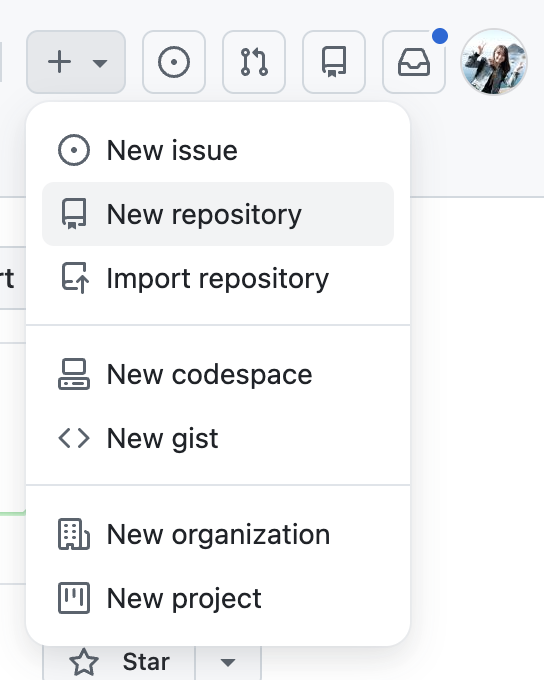Open the Pull requests icon in the header
This screenshot has height=680, width=544.
tap(254, 62)
